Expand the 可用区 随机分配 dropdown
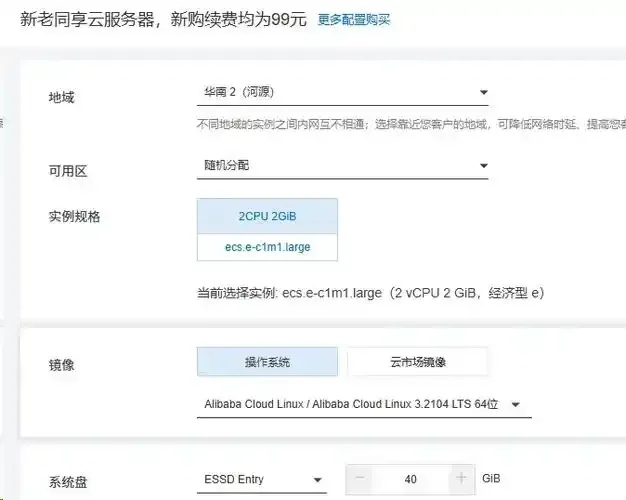The width and height of the screenshot is (626, 500). (343, 165)
